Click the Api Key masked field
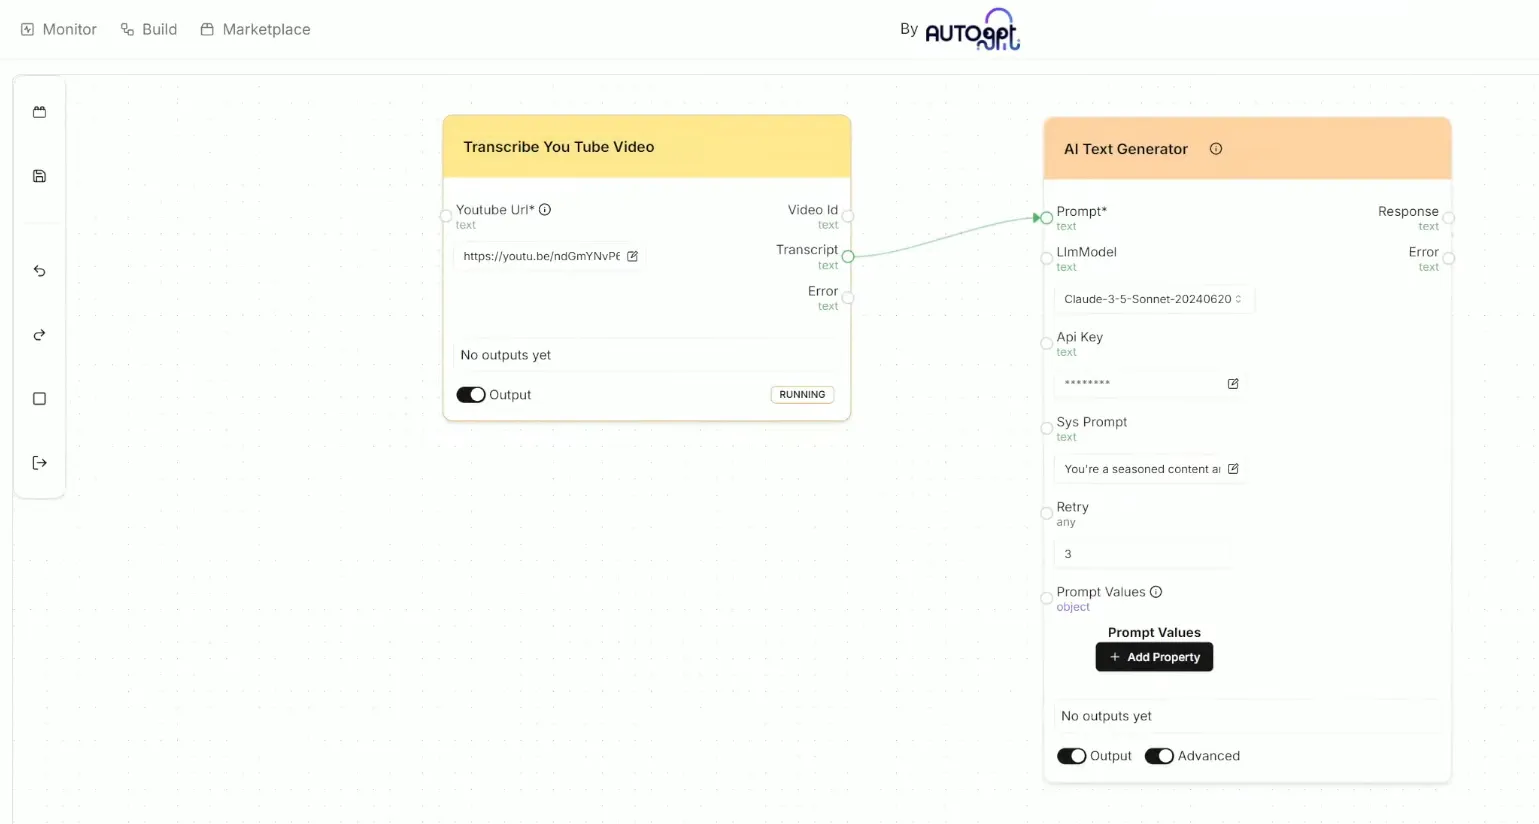 (1150, 384)
